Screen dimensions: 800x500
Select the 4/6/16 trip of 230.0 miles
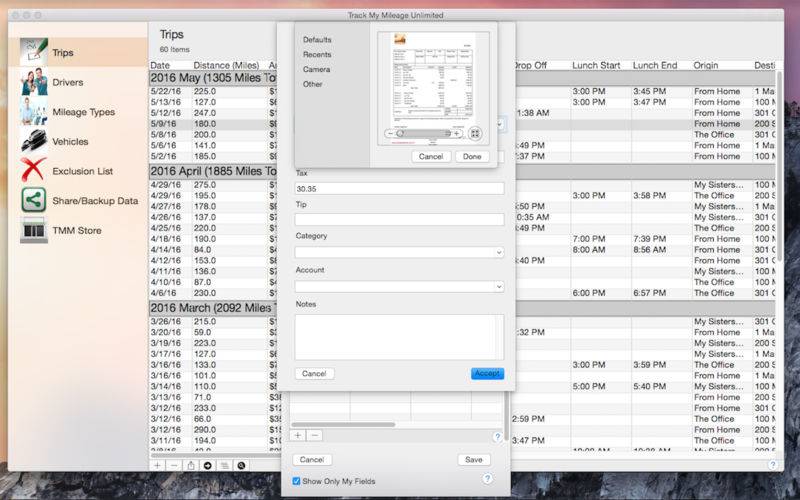[462, 293]
